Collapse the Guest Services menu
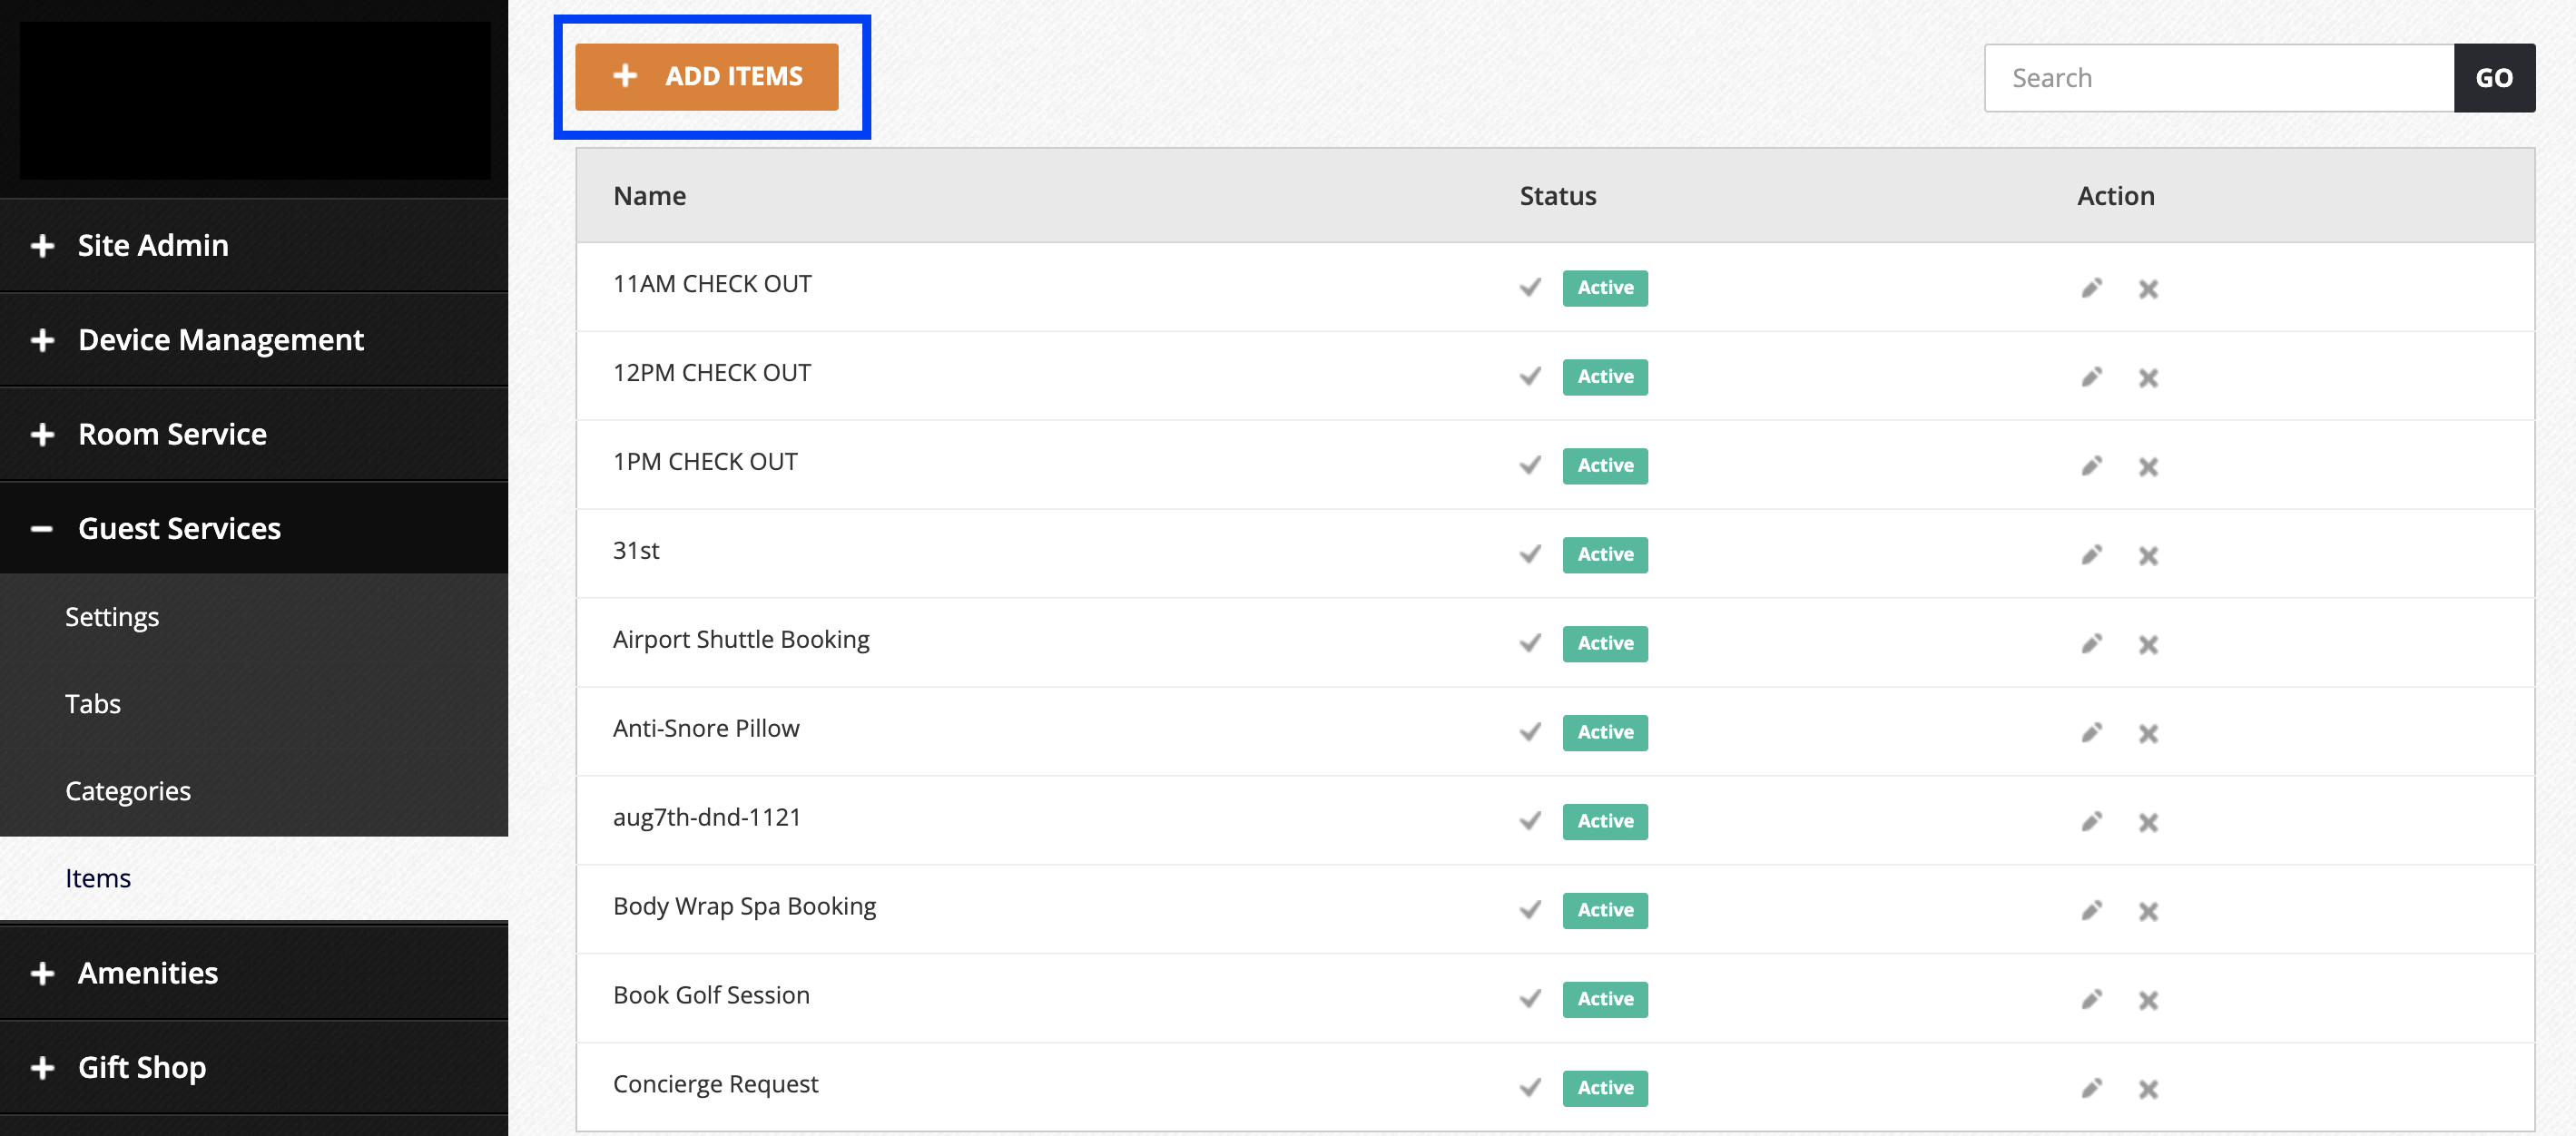2576x1136 pixels. click(x=178, y=529)
